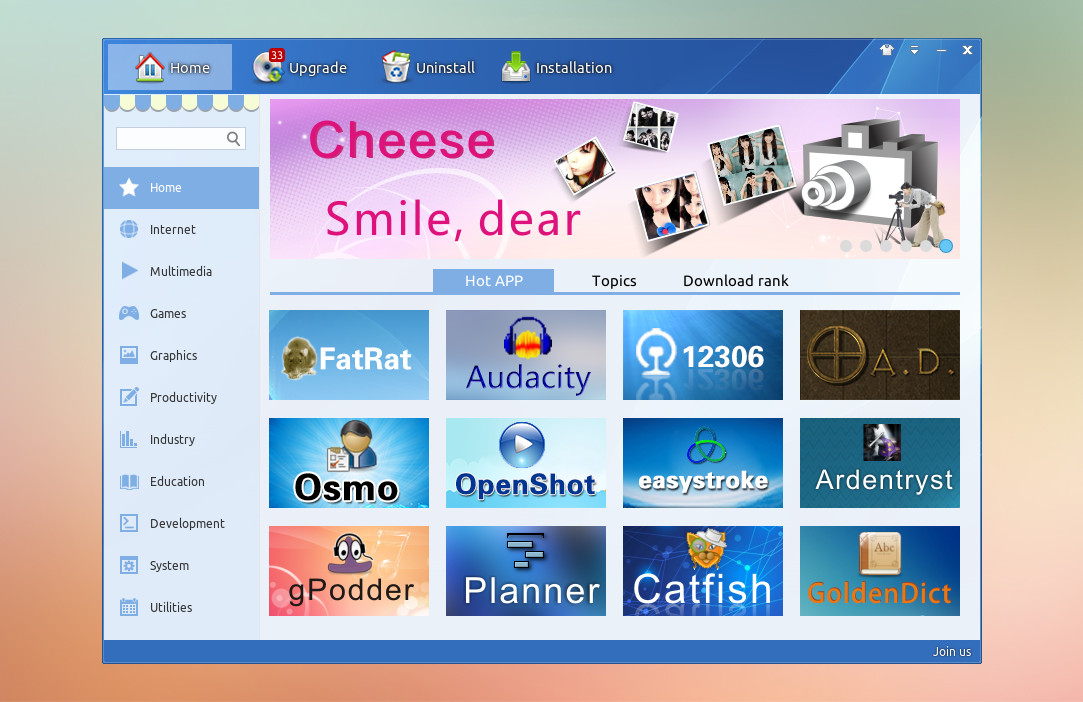Click the Join us link

(x=951, y=652)
